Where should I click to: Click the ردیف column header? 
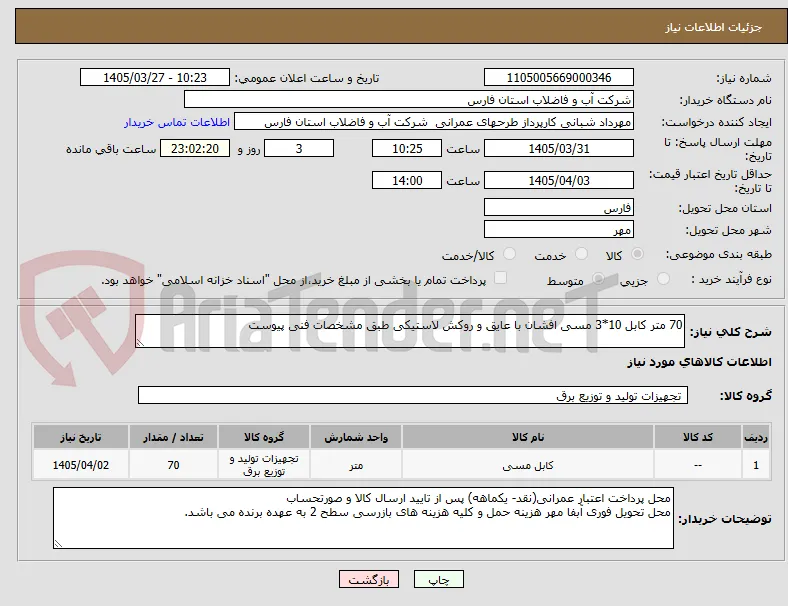(756, 437)
